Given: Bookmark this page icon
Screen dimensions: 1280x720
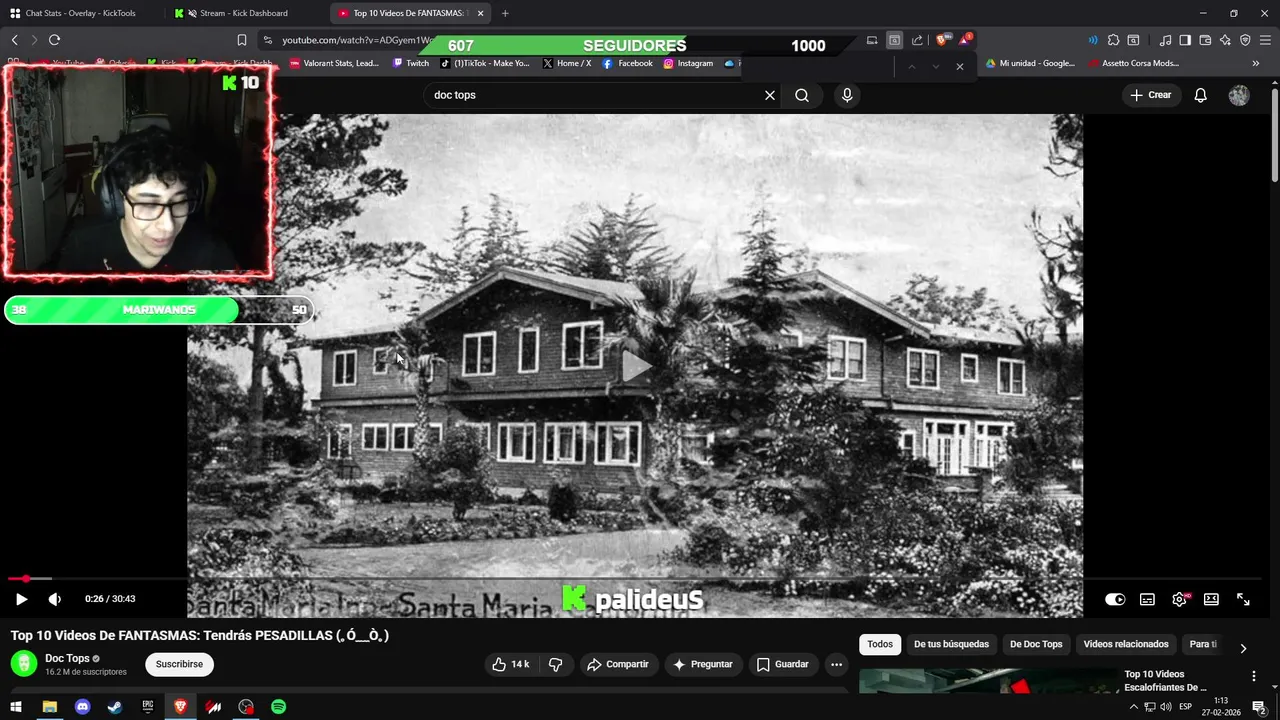Looking at the screenshot, I should [x=241, y=40].
